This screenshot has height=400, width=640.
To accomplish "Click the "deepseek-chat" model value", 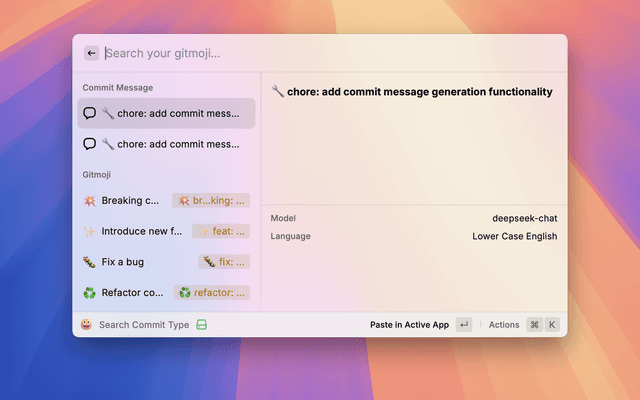I will pos(524,218).
